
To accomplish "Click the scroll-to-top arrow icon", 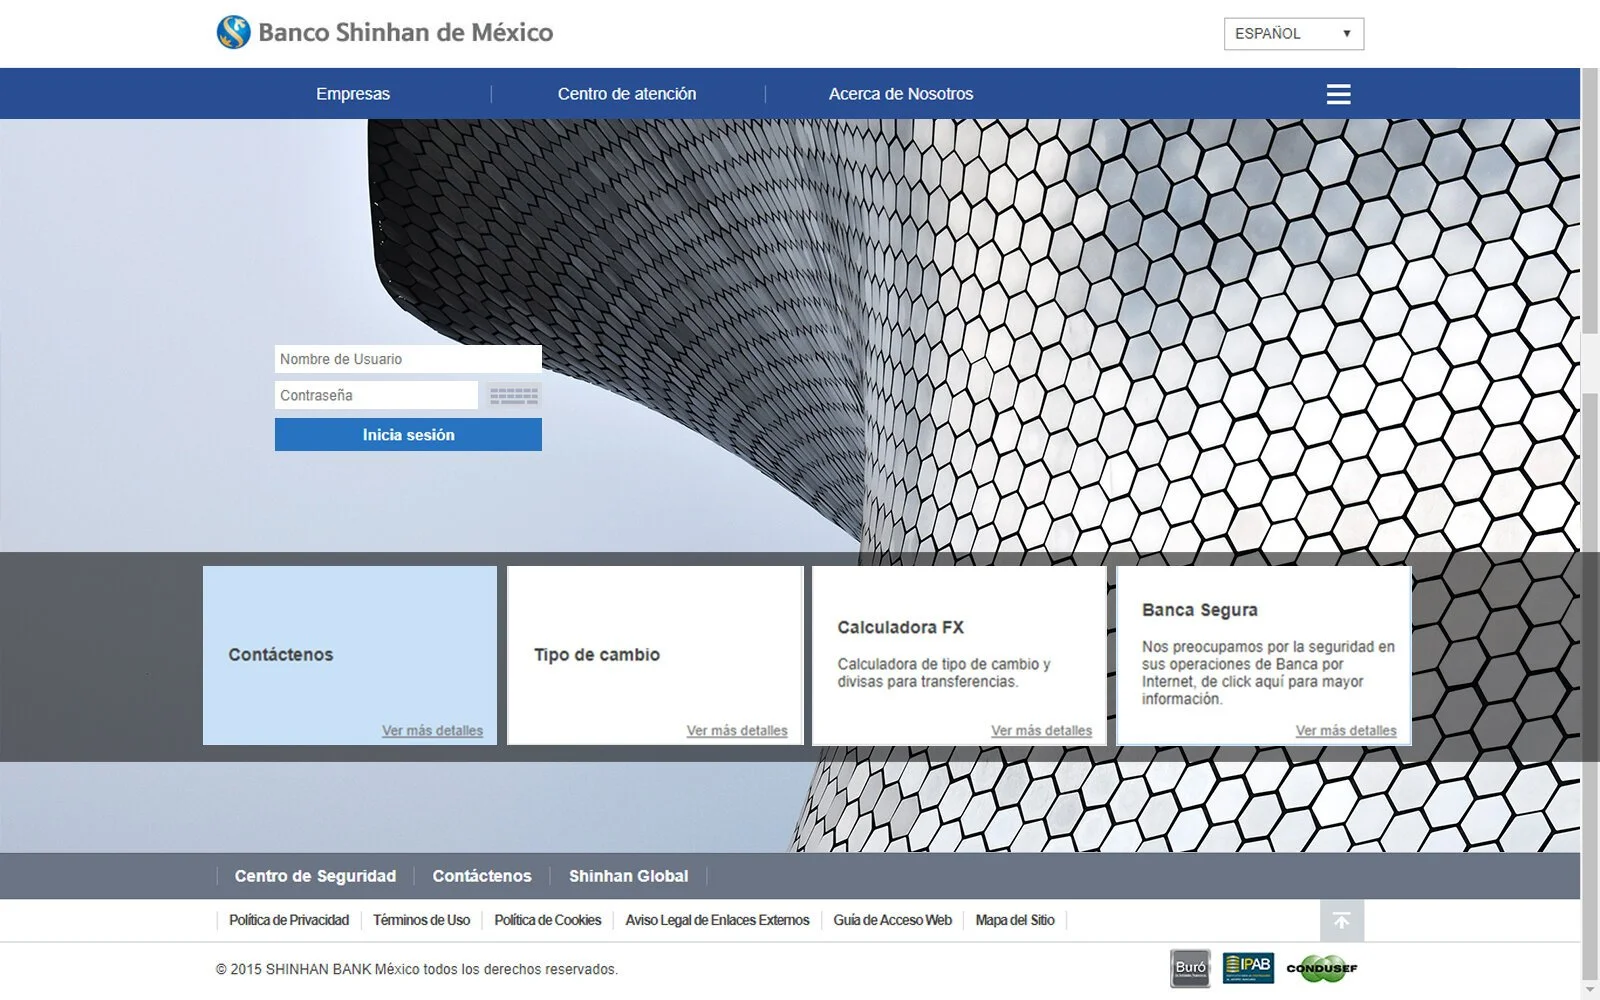I will click(x=1341, y=920).
